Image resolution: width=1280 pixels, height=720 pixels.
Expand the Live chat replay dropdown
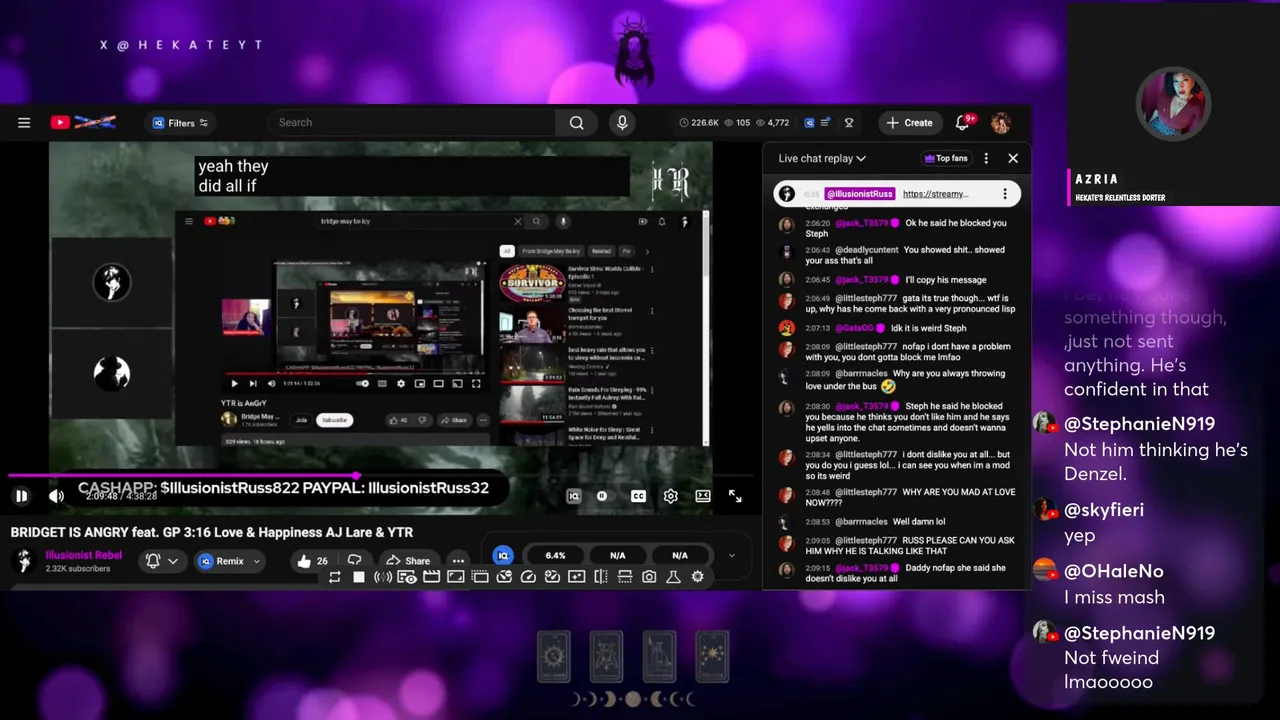coord(822,158)
